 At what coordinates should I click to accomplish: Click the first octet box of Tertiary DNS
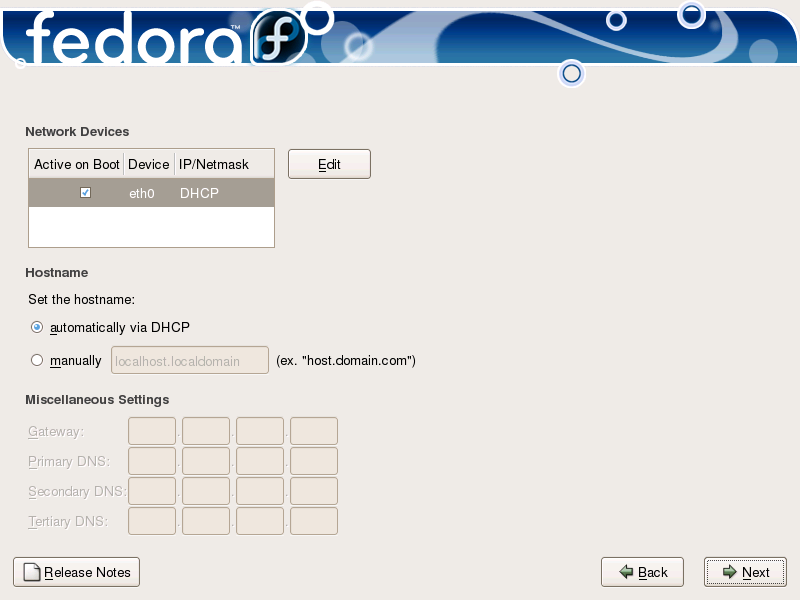tap(152, 521)
